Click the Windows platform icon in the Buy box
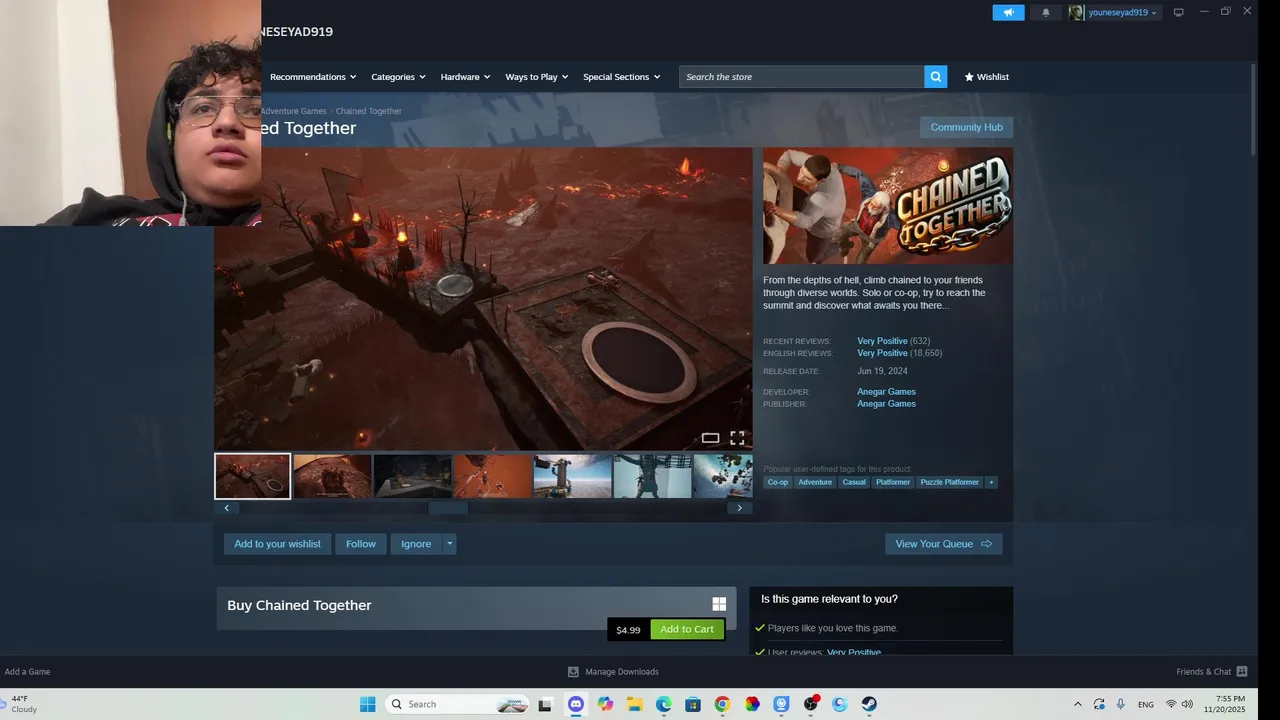 coord(719,604)
